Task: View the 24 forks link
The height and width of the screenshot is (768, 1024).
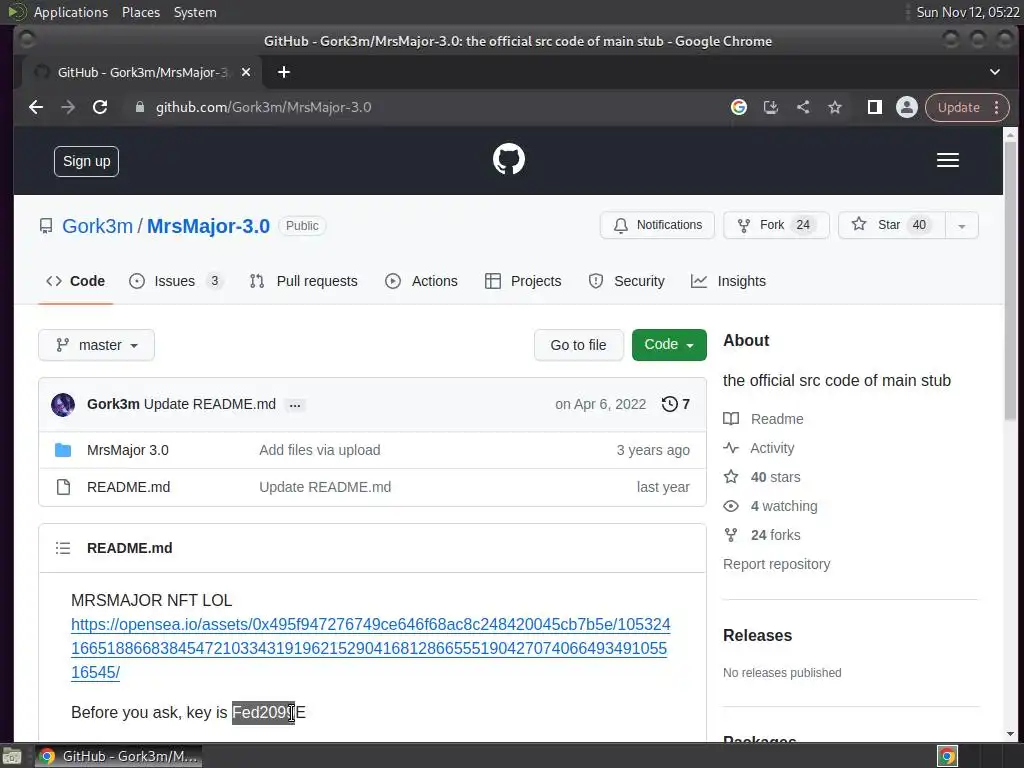Action: click(x=775, y=536)
